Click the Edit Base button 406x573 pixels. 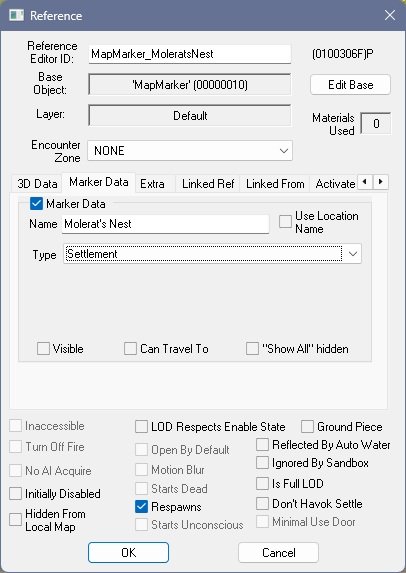[x=350, y=85]
